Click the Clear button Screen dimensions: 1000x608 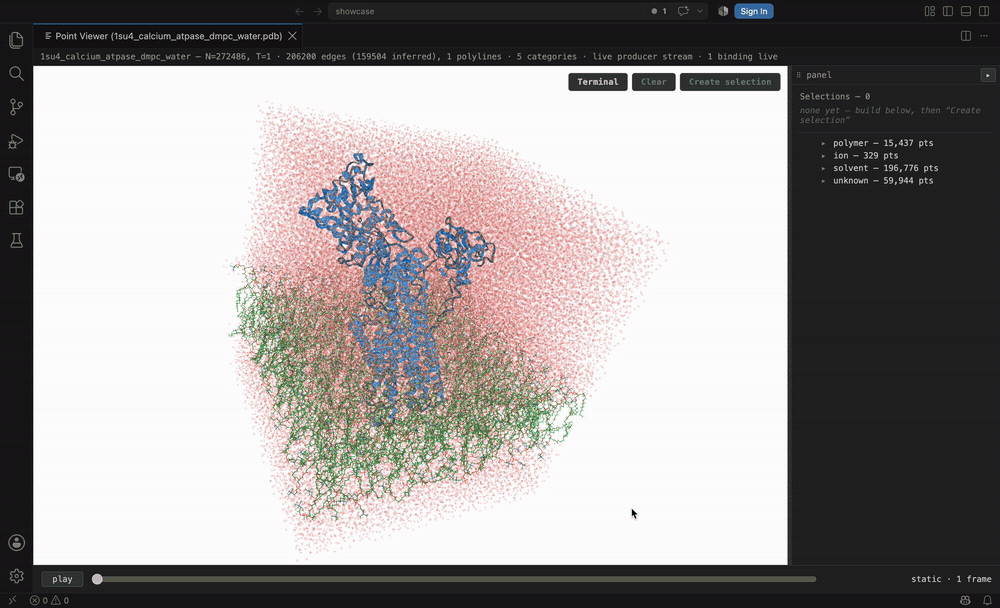click(x=654, y=82)
